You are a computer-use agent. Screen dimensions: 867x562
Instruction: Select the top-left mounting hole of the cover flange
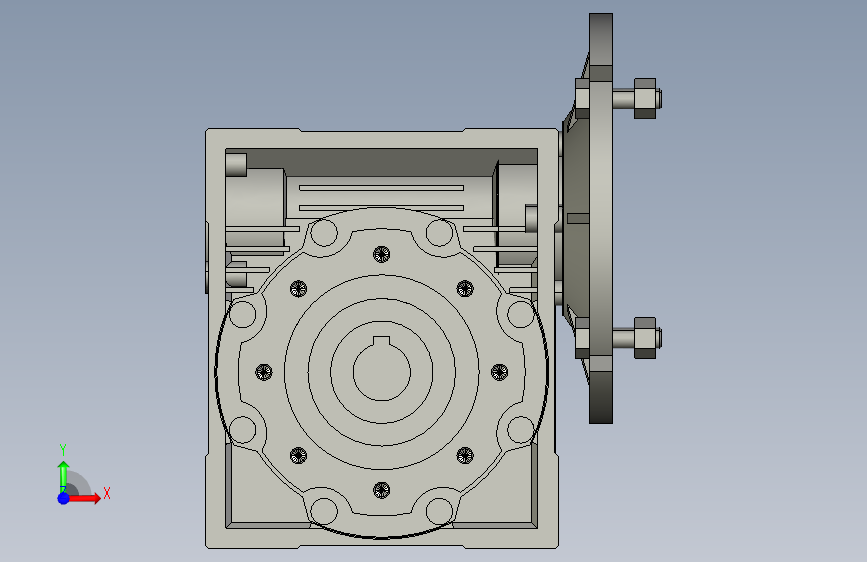click(324, 233)
